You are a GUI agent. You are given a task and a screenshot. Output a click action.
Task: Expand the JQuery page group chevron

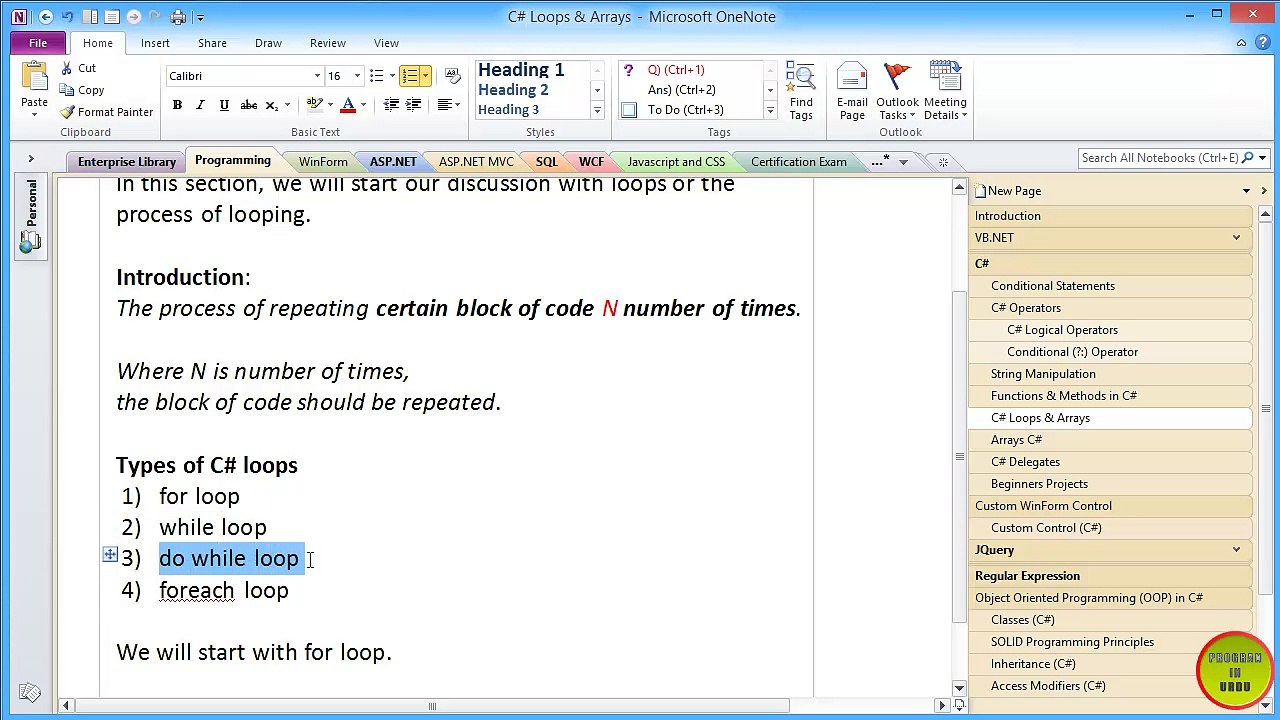tap(1236, 550)
